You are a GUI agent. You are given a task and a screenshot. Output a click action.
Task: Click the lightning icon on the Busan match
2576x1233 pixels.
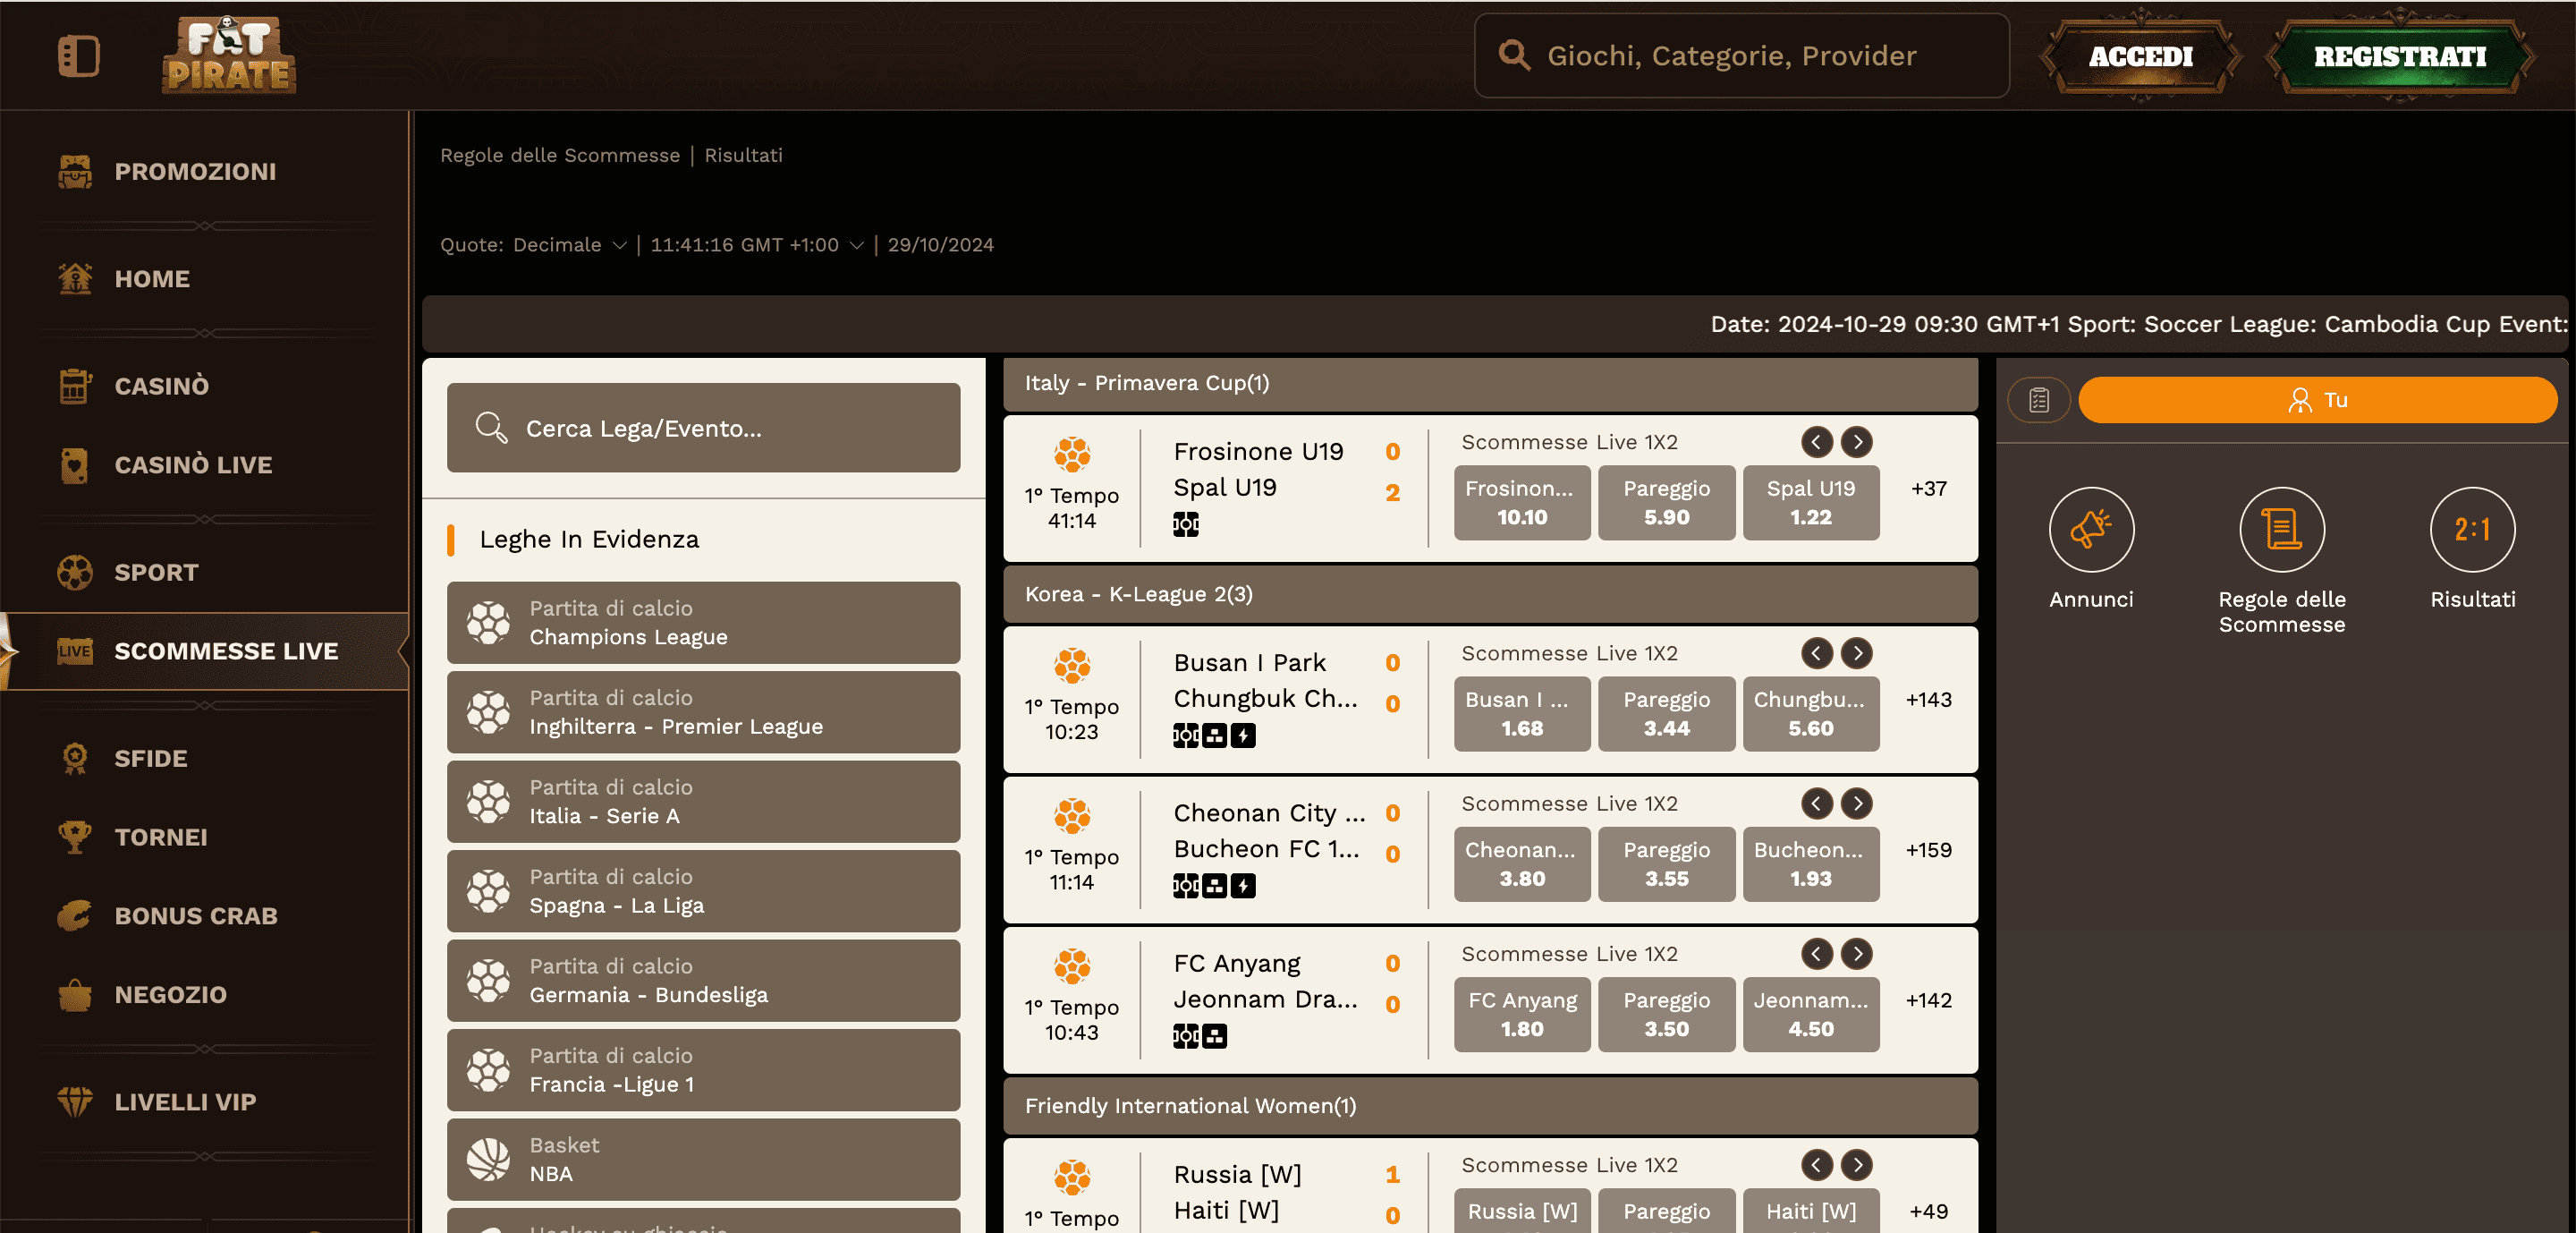pyautogui.click(x=1243, y=735)
